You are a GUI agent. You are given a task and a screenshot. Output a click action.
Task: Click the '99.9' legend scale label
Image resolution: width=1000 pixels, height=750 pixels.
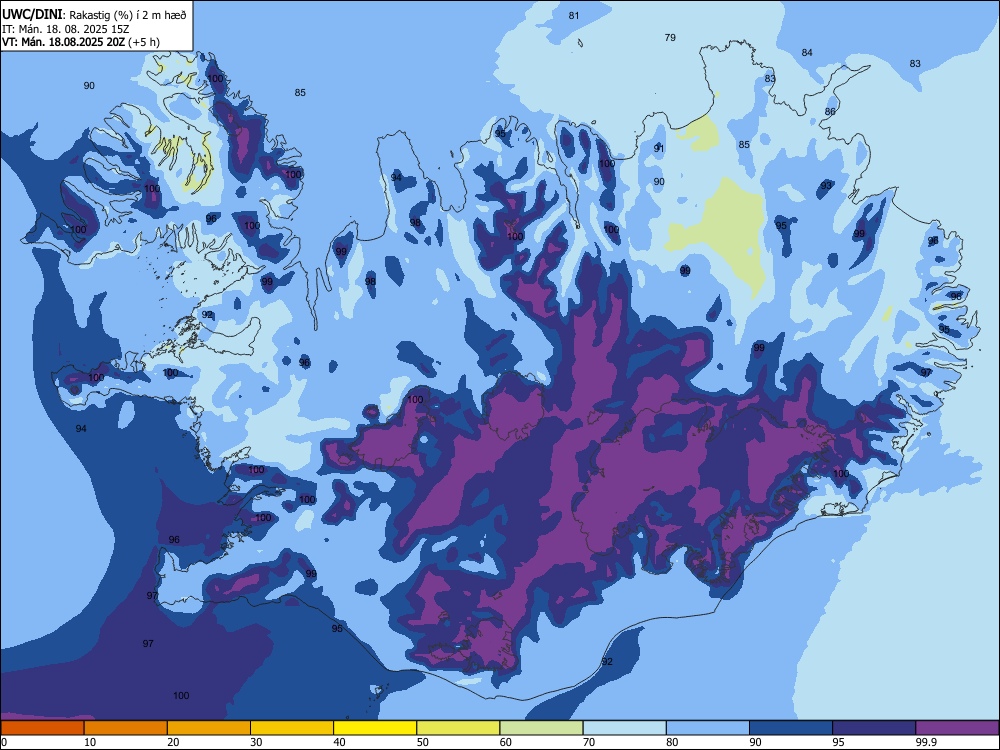[x=926, y=742]
